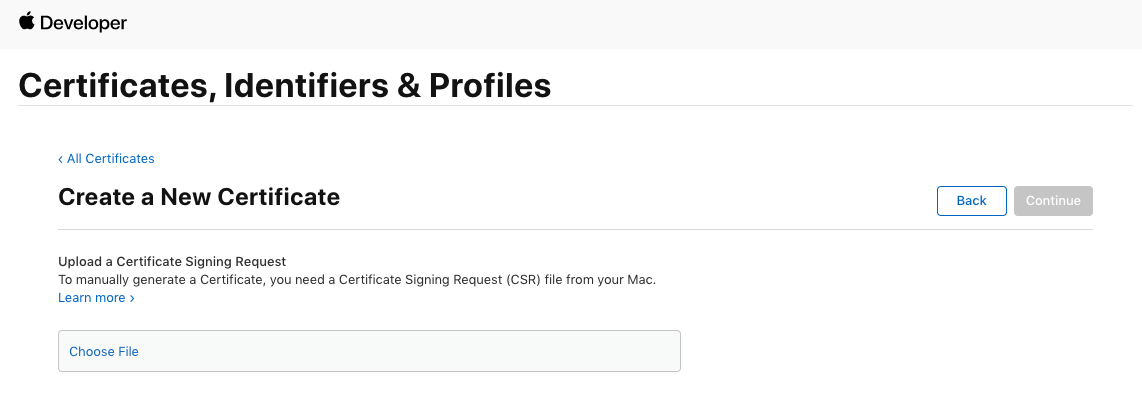Image resolution: width=1142 pixels, height=398 pixels.
Task: Click the Certificates, Identifiers & Profiles heading
Action: coord(285,86)
